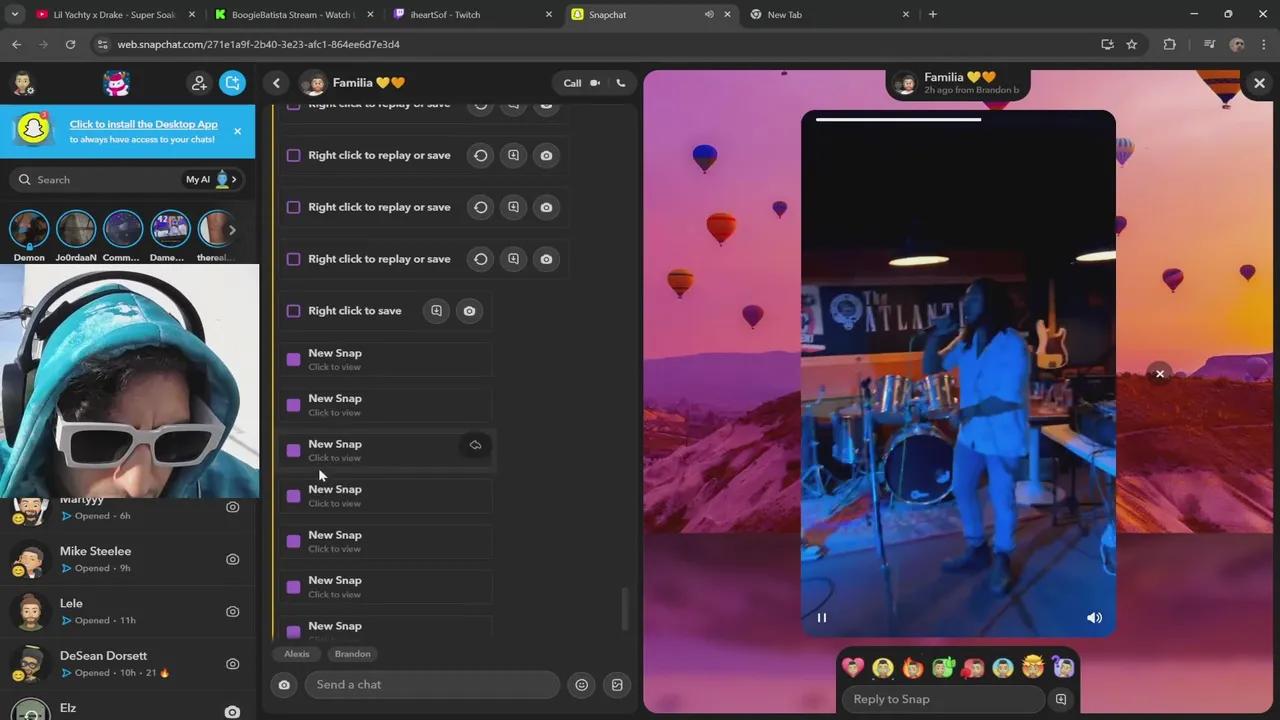Mute the snap video sound
Image resolution: width=1280 pixels, height=720 pixels.
(x=1094, y=618)
